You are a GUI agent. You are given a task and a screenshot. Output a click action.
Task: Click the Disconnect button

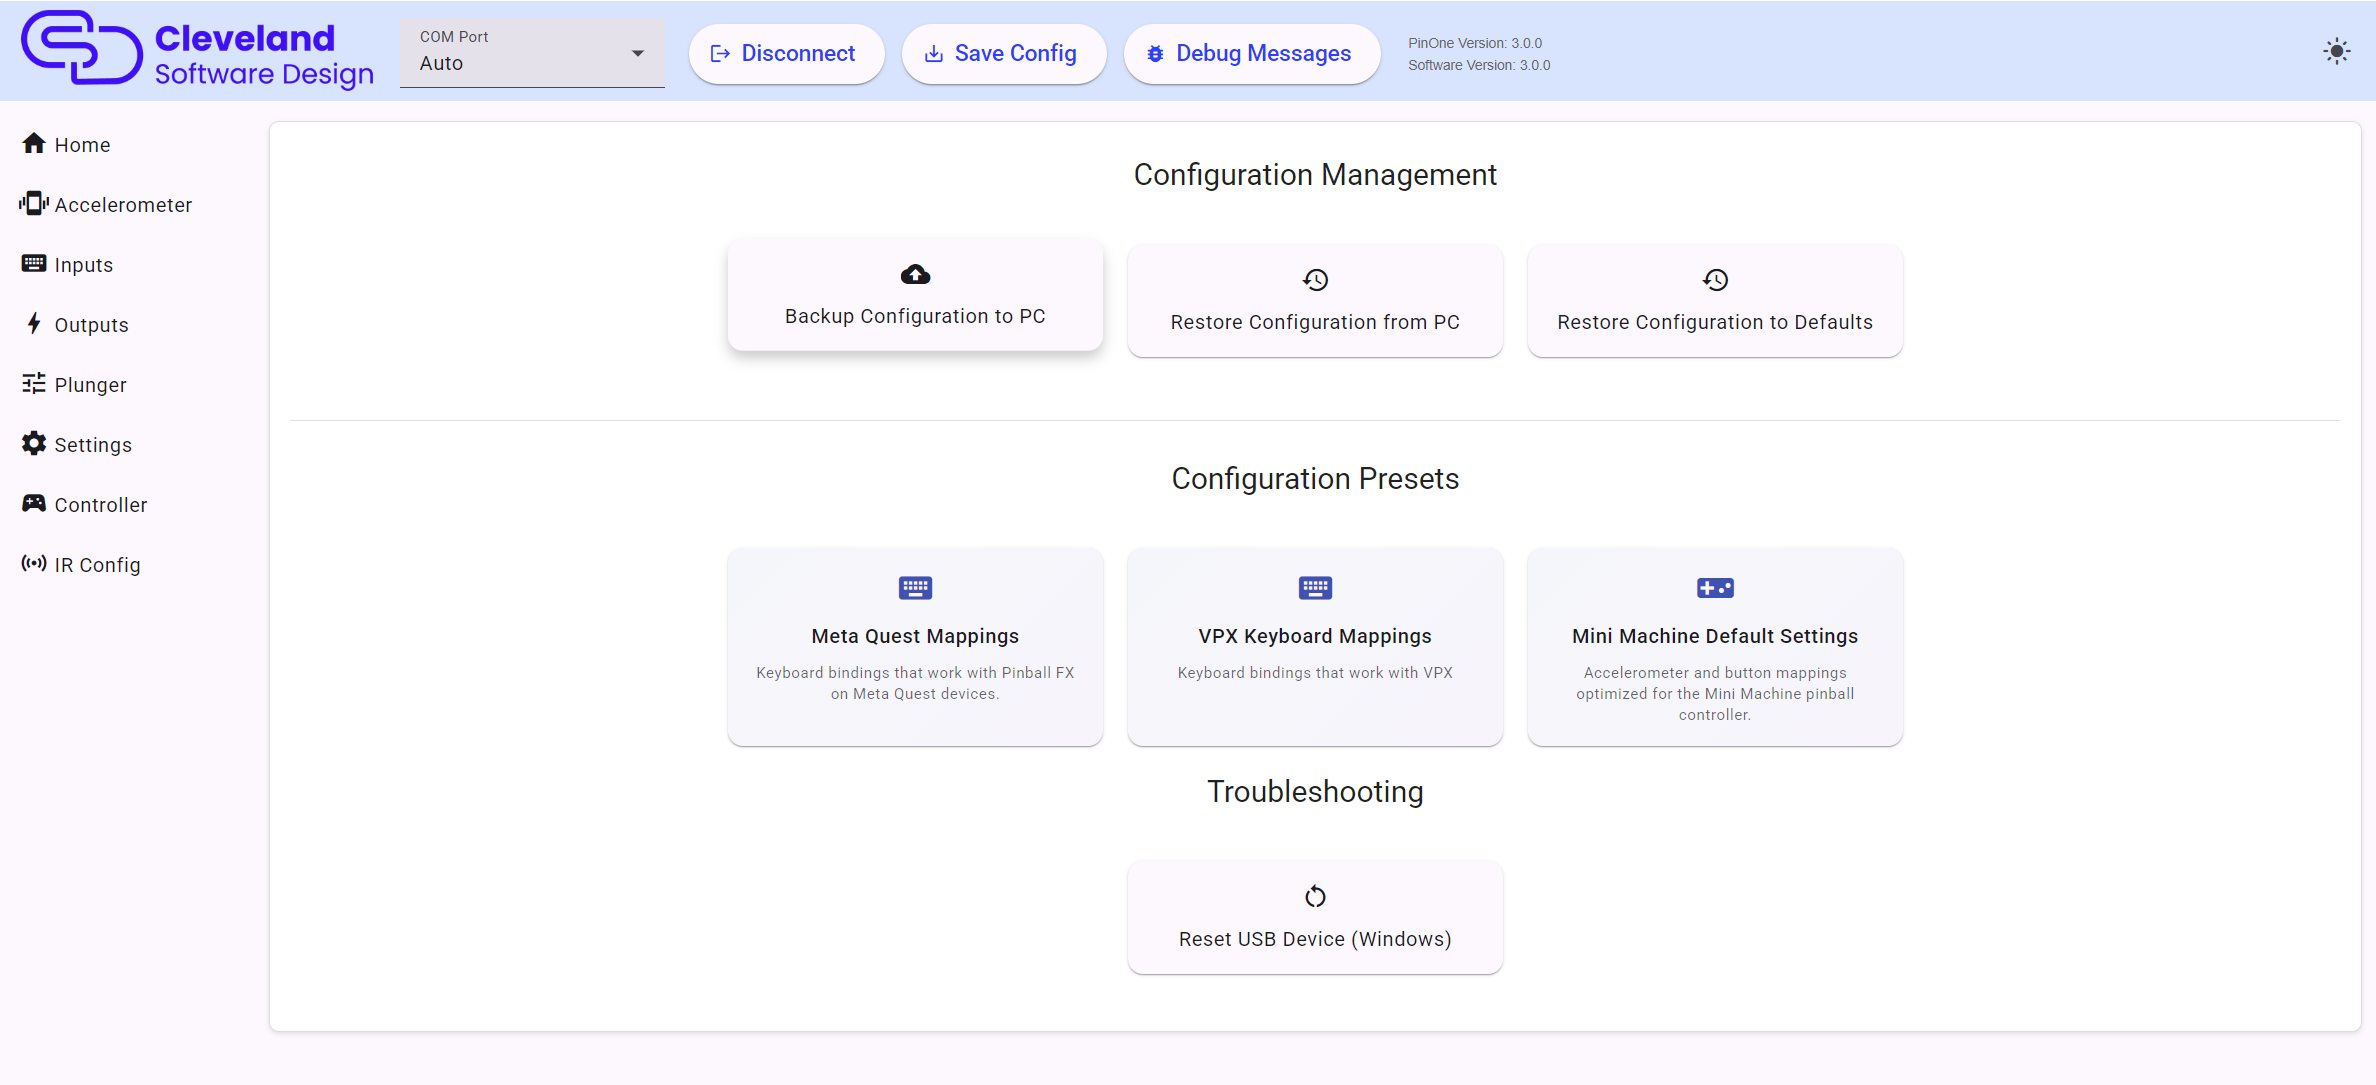[786, 54]
